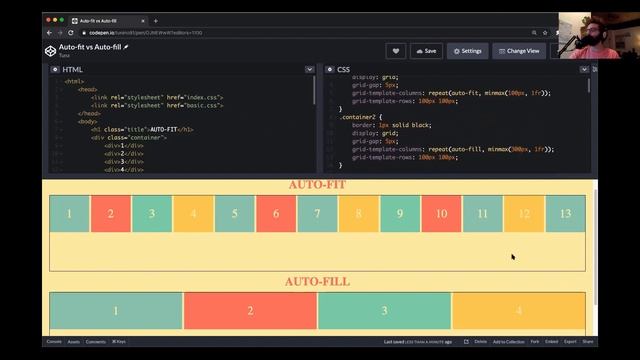Click Fork in the footer
The image size is (640, 360).
pos(535,342)
